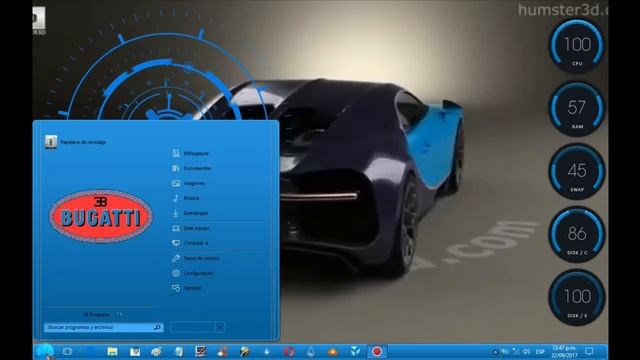Open Imágenes from the Start menu
Screen dimensions: 640x360
[x=189, y=183]
